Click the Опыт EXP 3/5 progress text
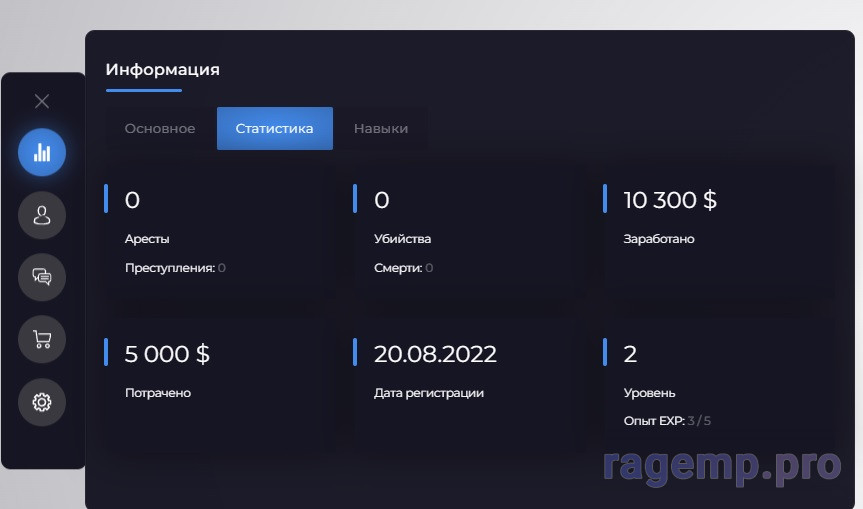 click(x=667, y=421)
